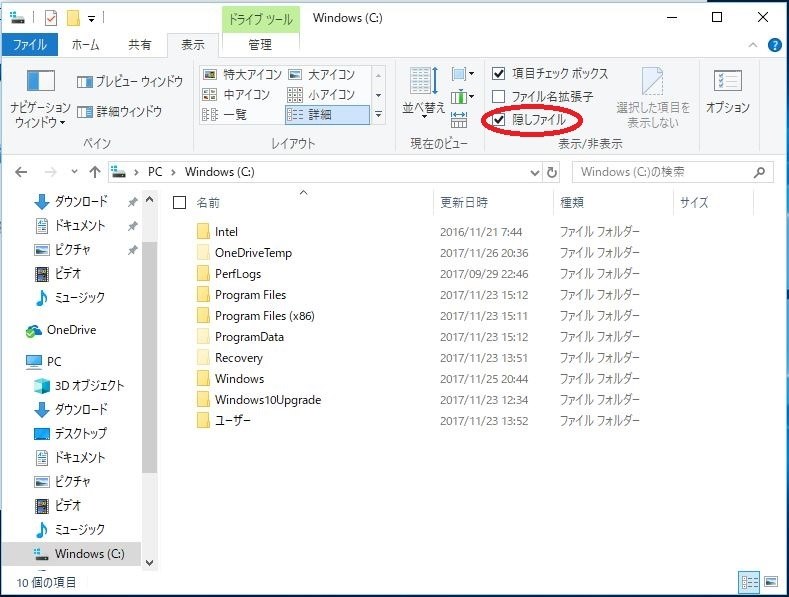Click navigation pane scrollbar up arrow

(x=149, y=200)
